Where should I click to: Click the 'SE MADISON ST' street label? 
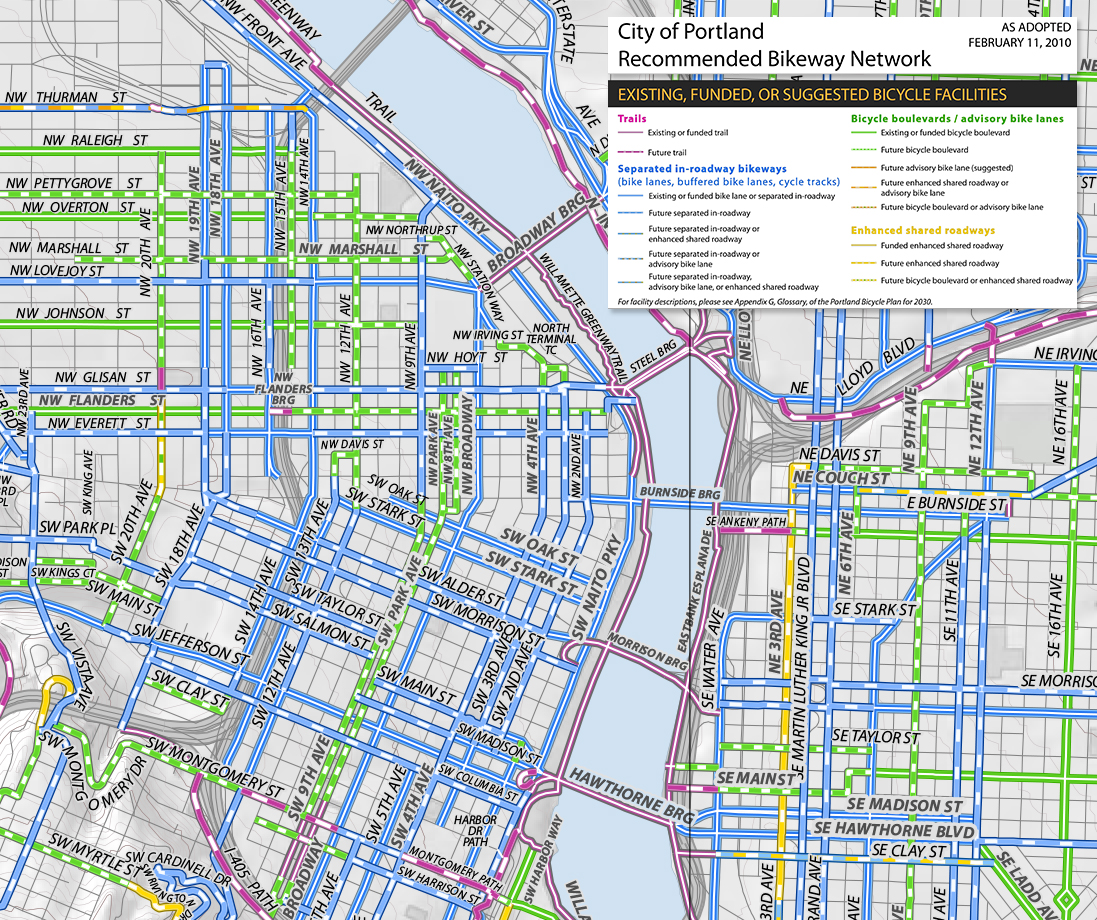point(905,805)
